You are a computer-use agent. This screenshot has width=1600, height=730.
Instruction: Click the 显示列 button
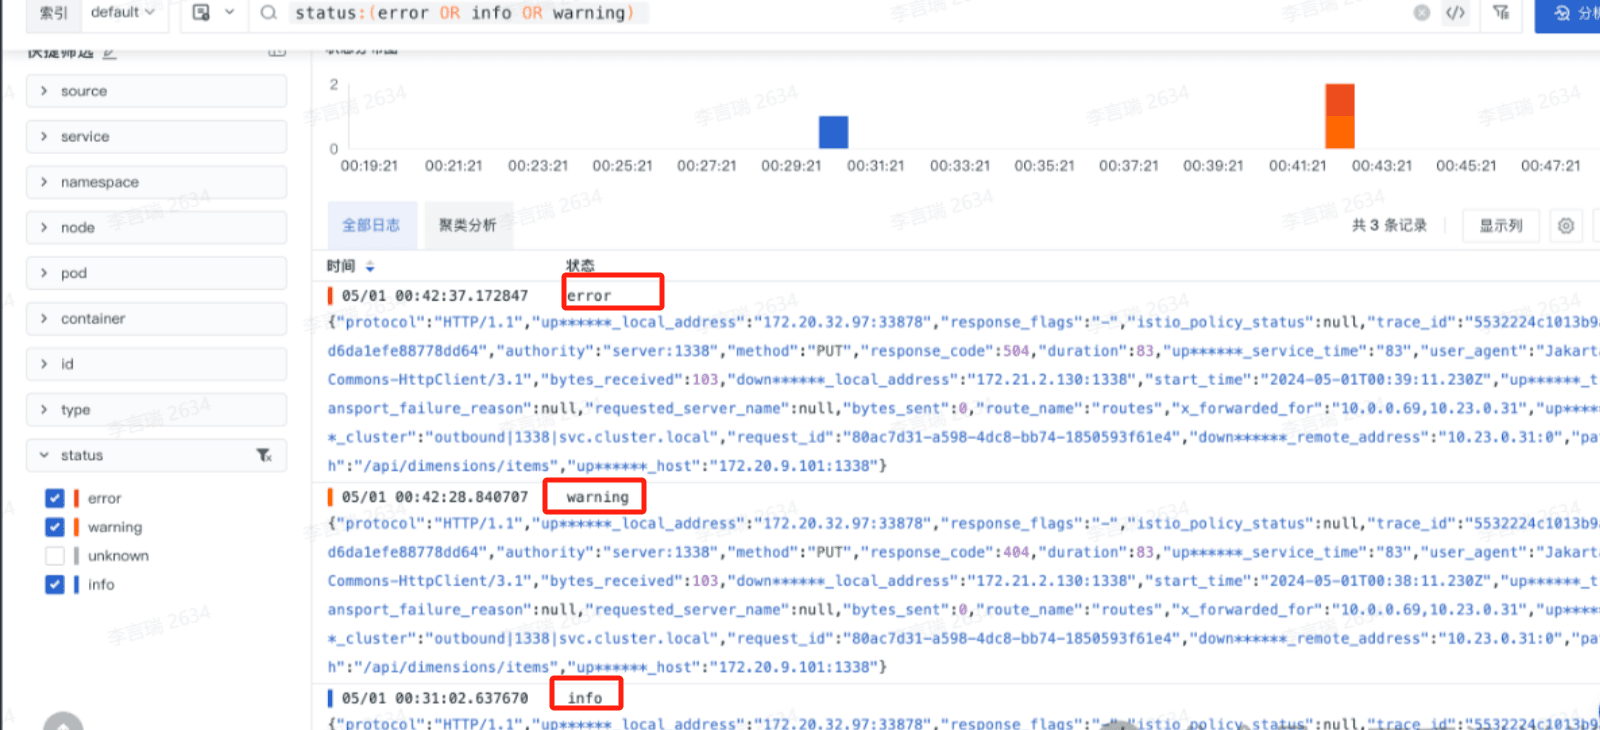pyautogui.click(x=1501, y=226)
